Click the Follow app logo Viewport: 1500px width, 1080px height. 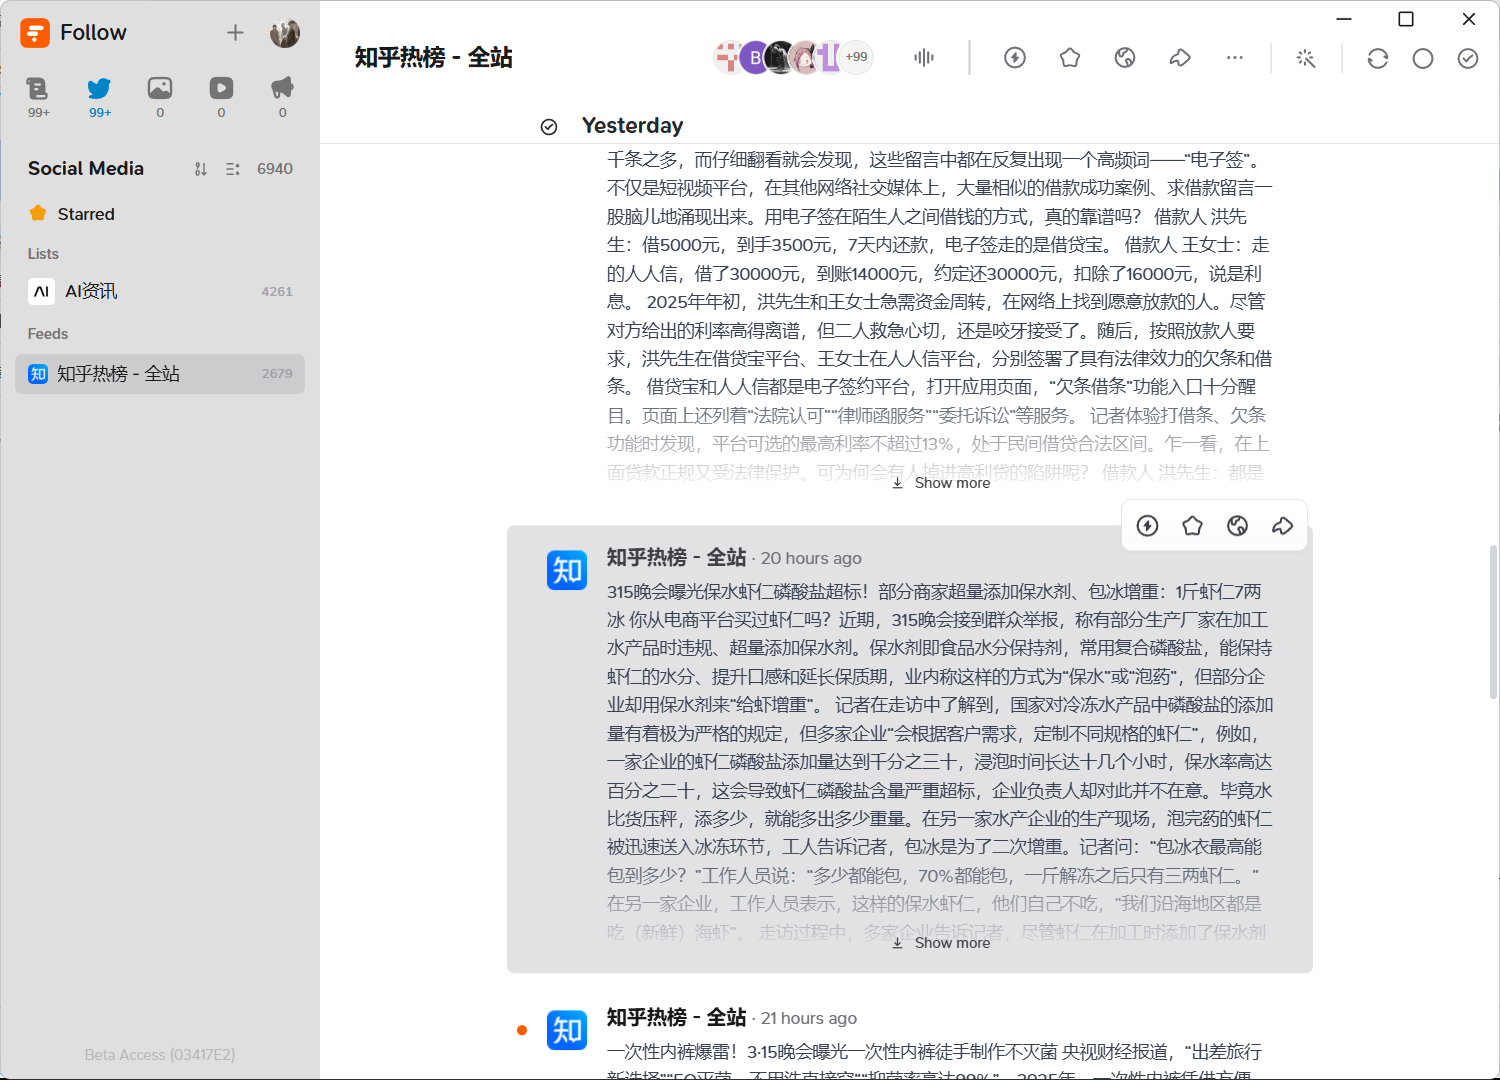click(35, 33)
